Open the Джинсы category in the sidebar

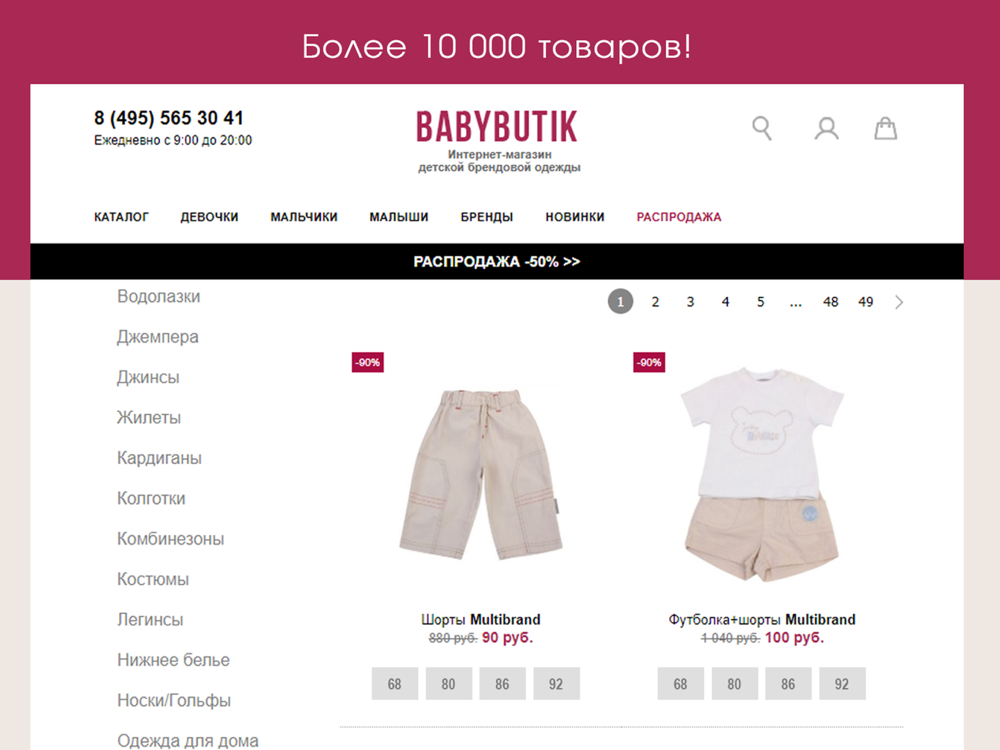coord(148,378)
